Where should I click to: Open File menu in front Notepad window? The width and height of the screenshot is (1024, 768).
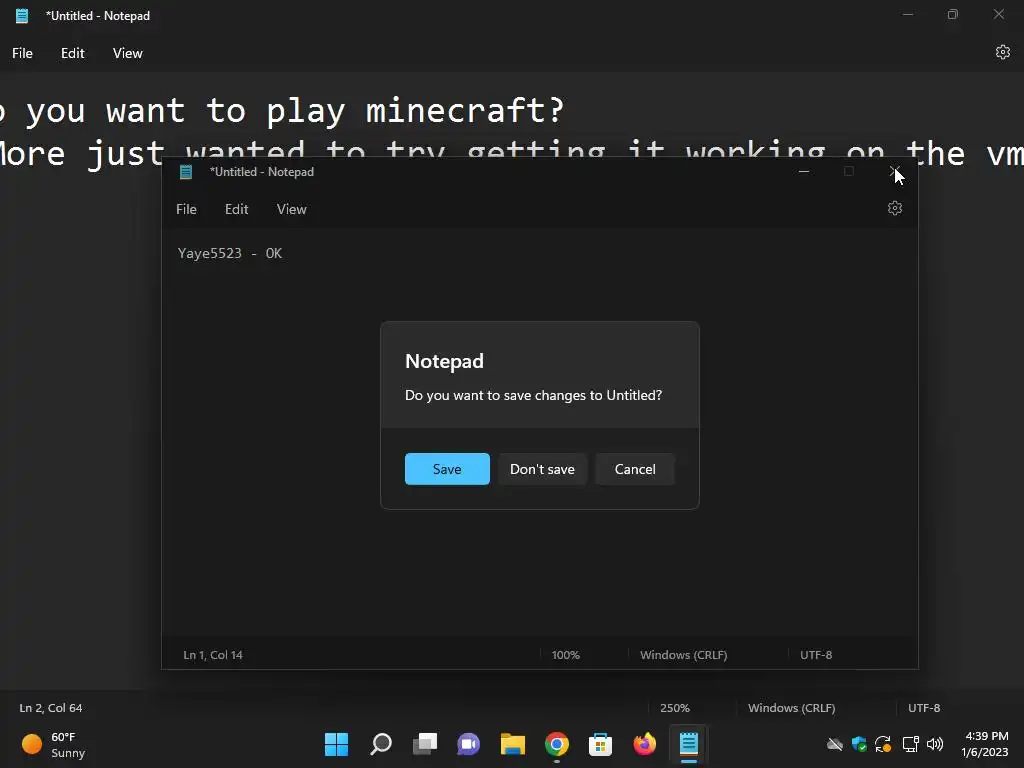[x=186, y=209]
